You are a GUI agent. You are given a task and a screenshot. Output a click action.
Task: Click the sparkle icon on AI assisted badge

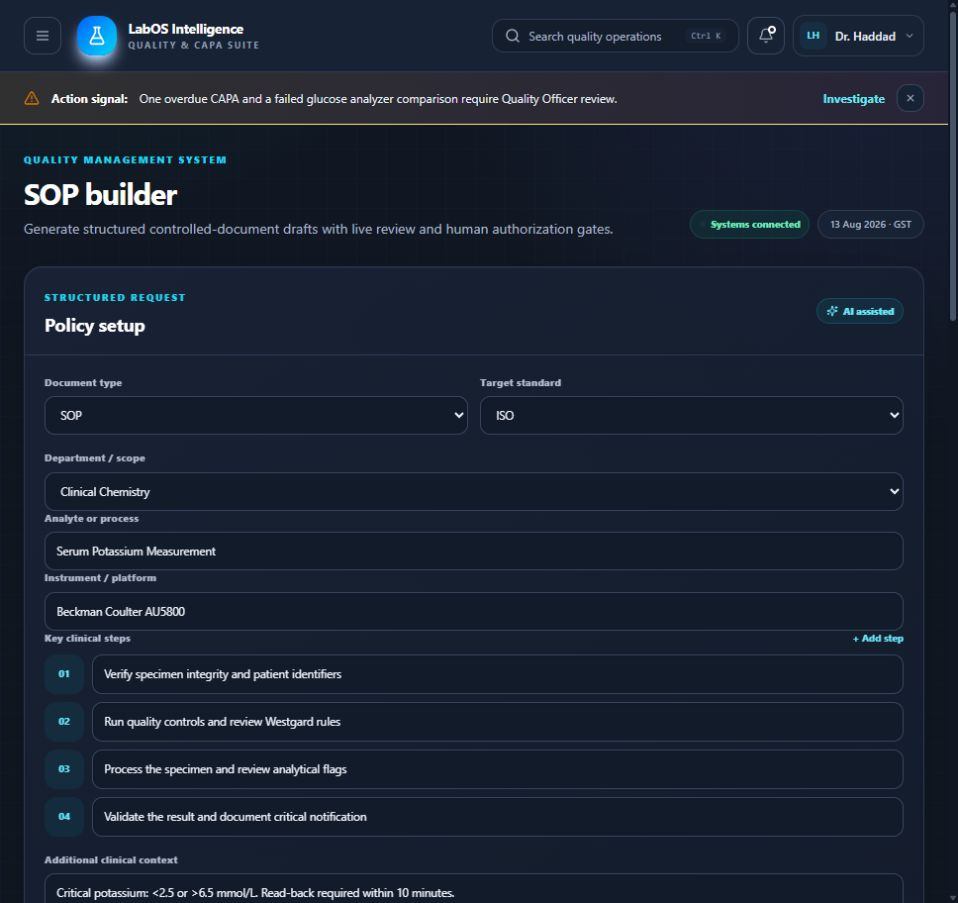tap(832, 311)
